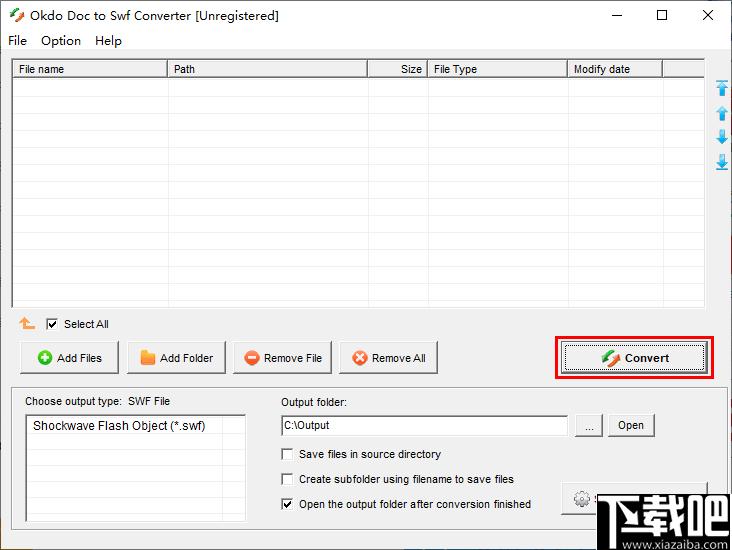The image size is (732, 550).
Task: Click the move-to-top arrow icon
Action: click(x=721, y=88)
